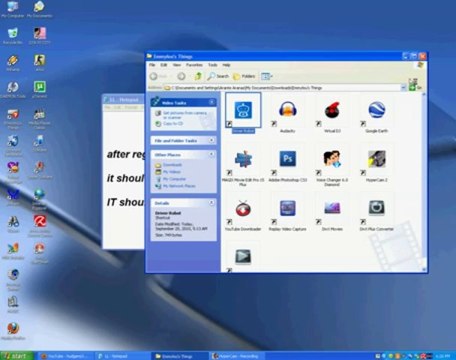Screen dimensions: 456x360
Task: Open the Media Player Classic desktop icon
Action: pyautogui.click(x=39, y=118)
